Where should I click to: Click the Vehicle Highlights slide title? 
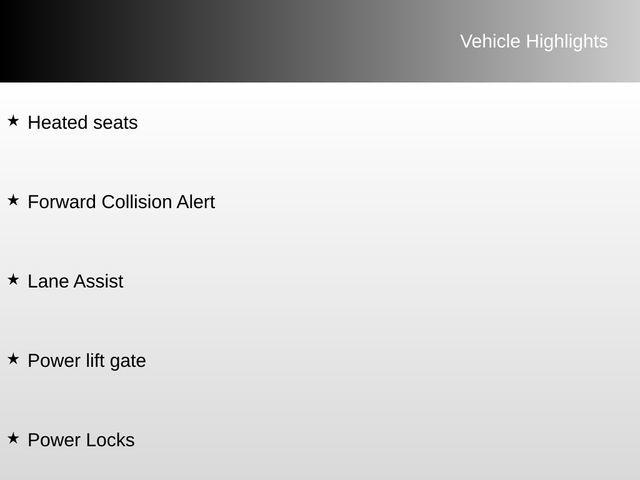coord(533,41)
